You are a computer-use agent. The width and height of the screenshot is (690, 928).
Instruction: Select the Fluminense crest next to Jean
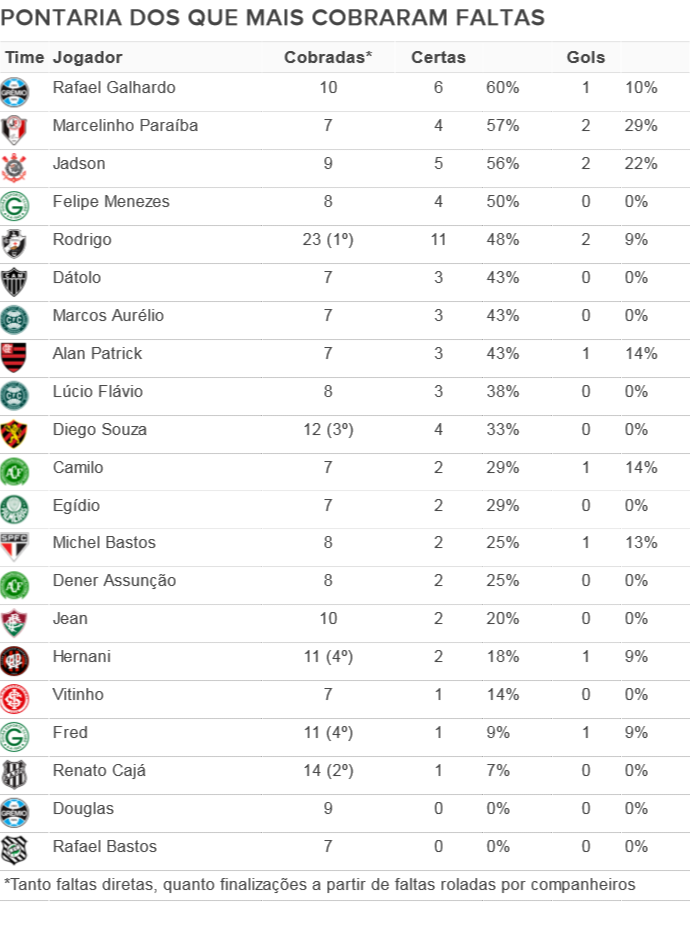point(15,621)
